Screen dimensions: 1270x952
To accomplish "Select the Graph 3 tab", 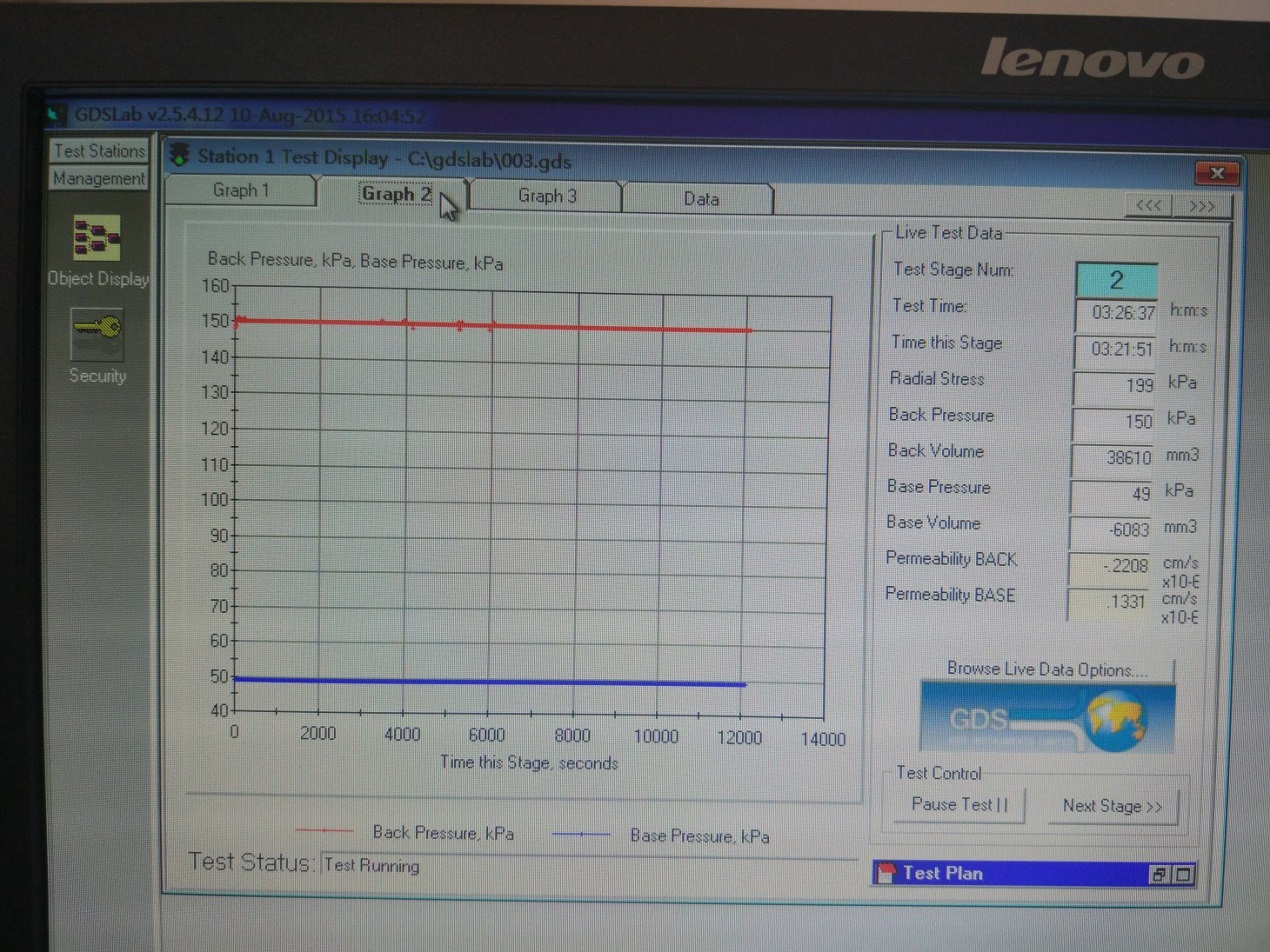I will [x=547, y=196].
